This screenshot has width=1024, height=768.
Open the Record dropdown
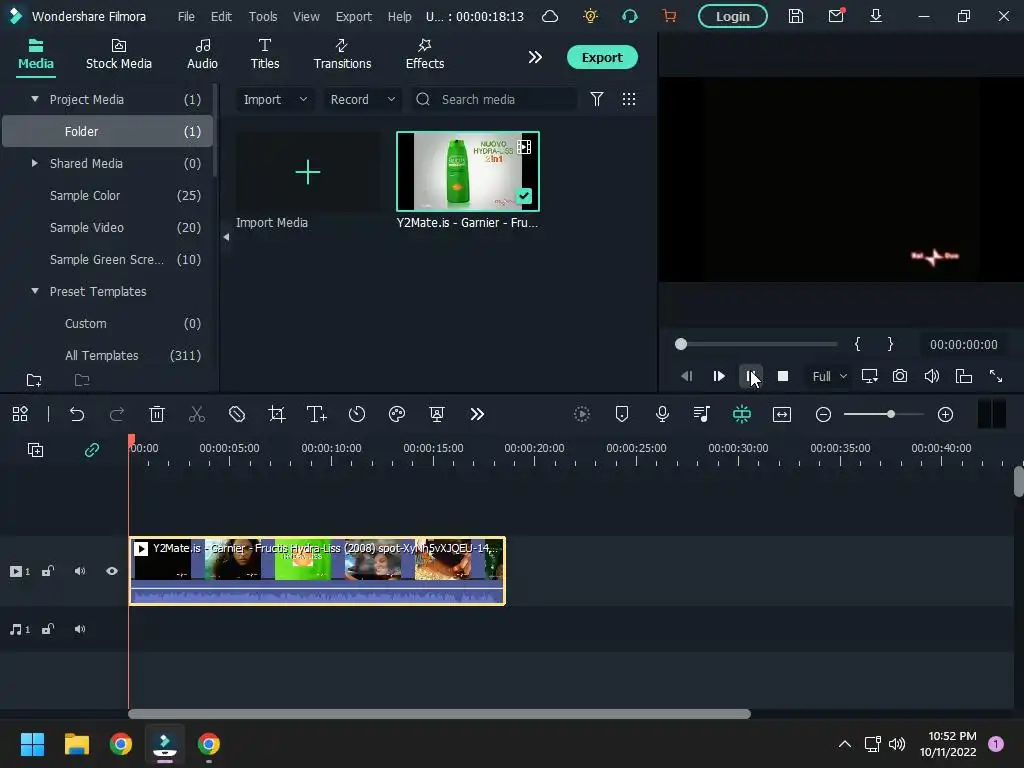(362, 99)
